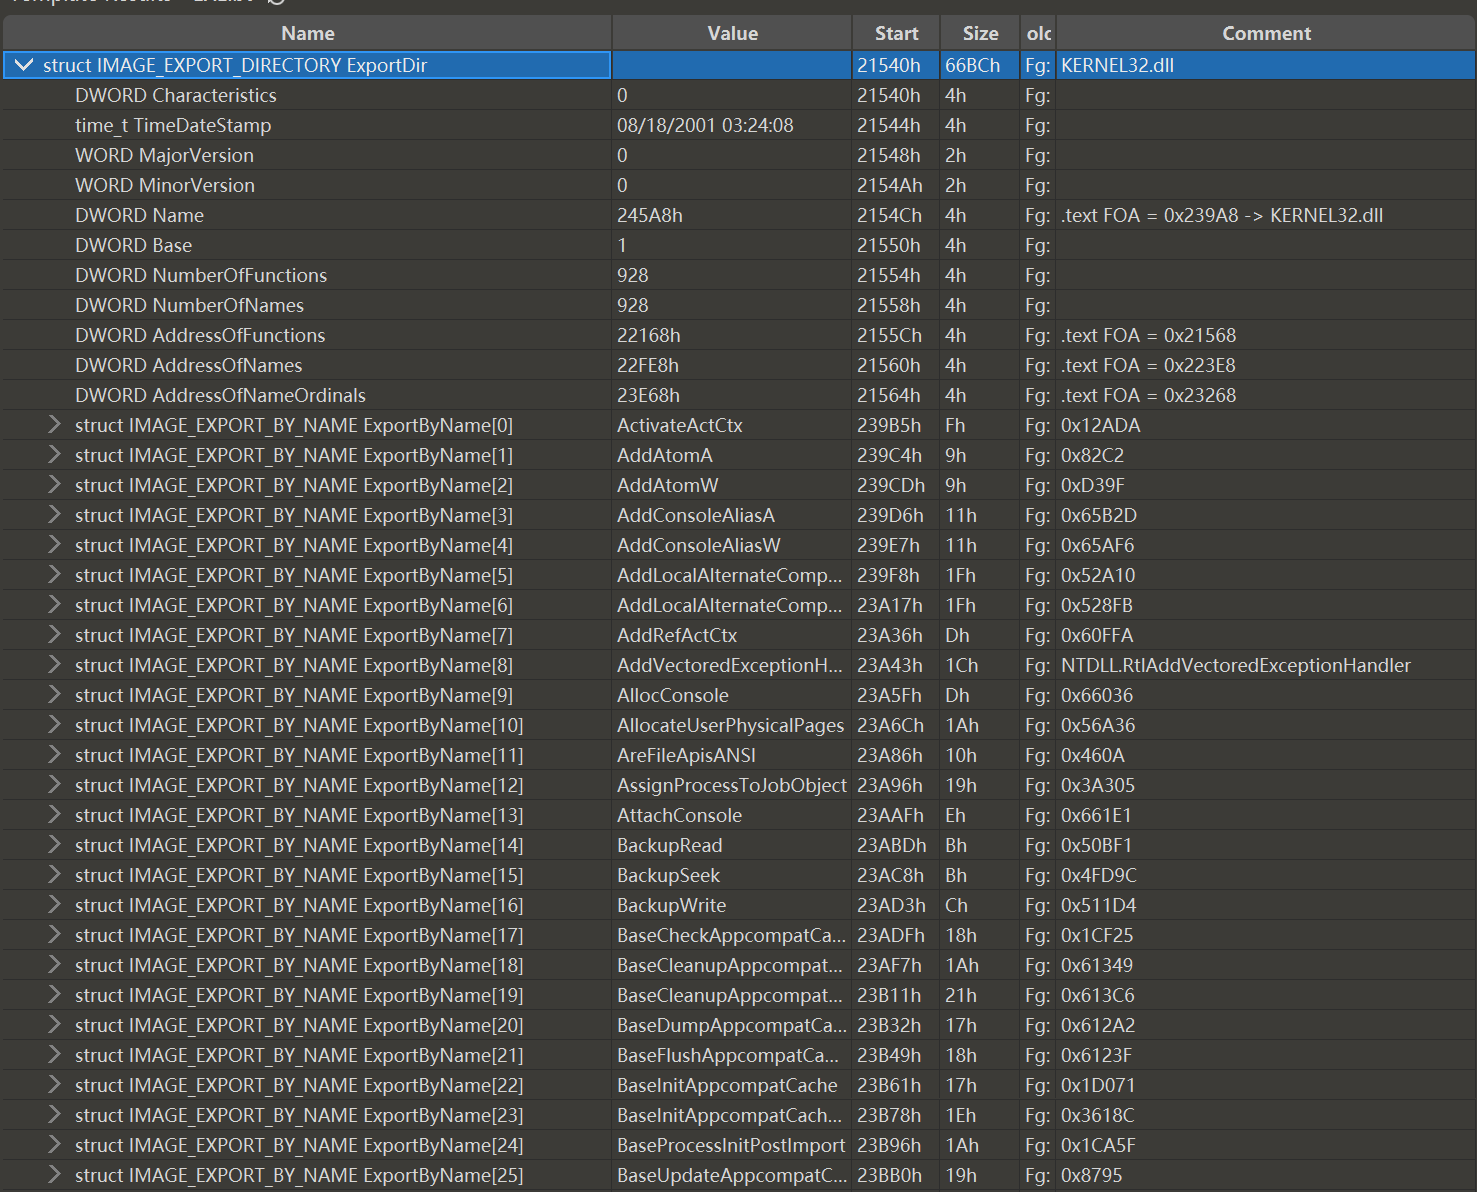Screen dimensions: 1477x1192
Task: Sort by the Comment column header
Action: 1266,33
